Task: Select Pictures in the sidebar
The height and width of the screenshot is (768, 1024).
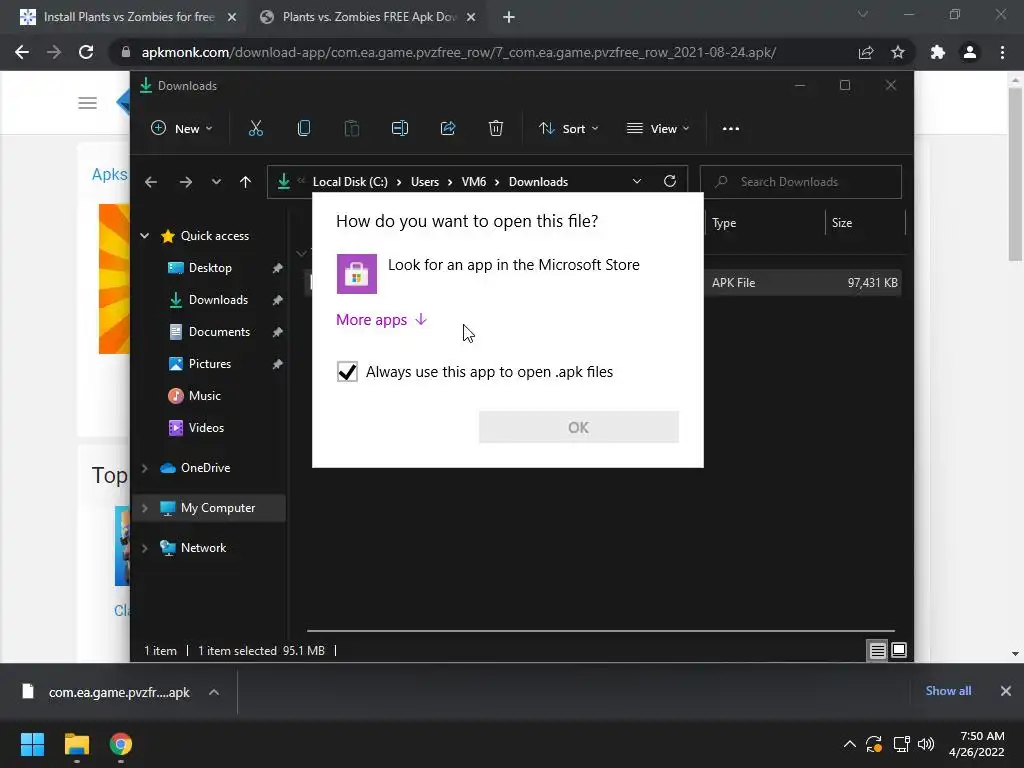Action: click(210, 364)
